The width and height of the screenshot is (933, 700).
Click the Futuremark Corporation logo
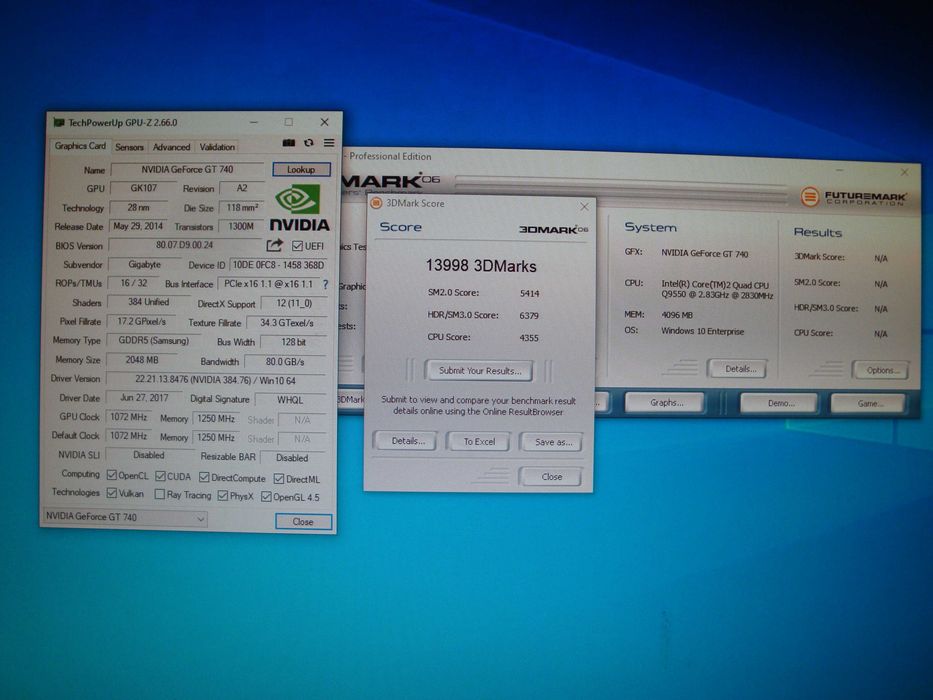tap(853, 196)
